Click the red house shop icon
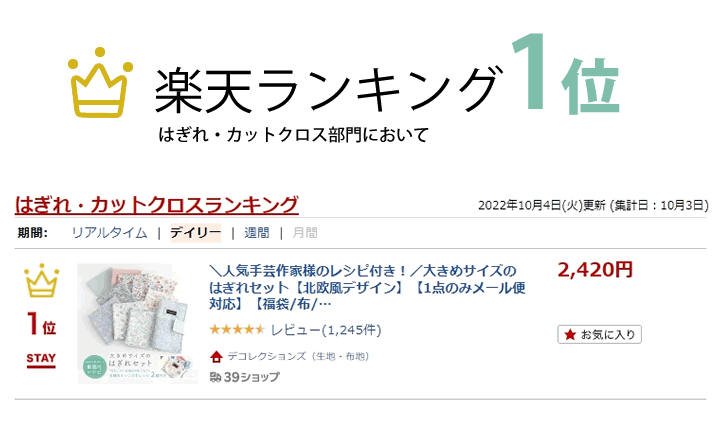The image size is (720, 434). (x=216, y=356)
